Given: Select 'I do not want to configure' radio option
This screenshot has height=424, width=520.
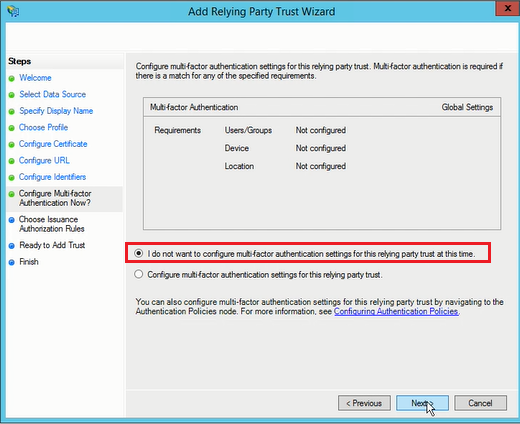Looking at the screenshot, I should 138,253.
